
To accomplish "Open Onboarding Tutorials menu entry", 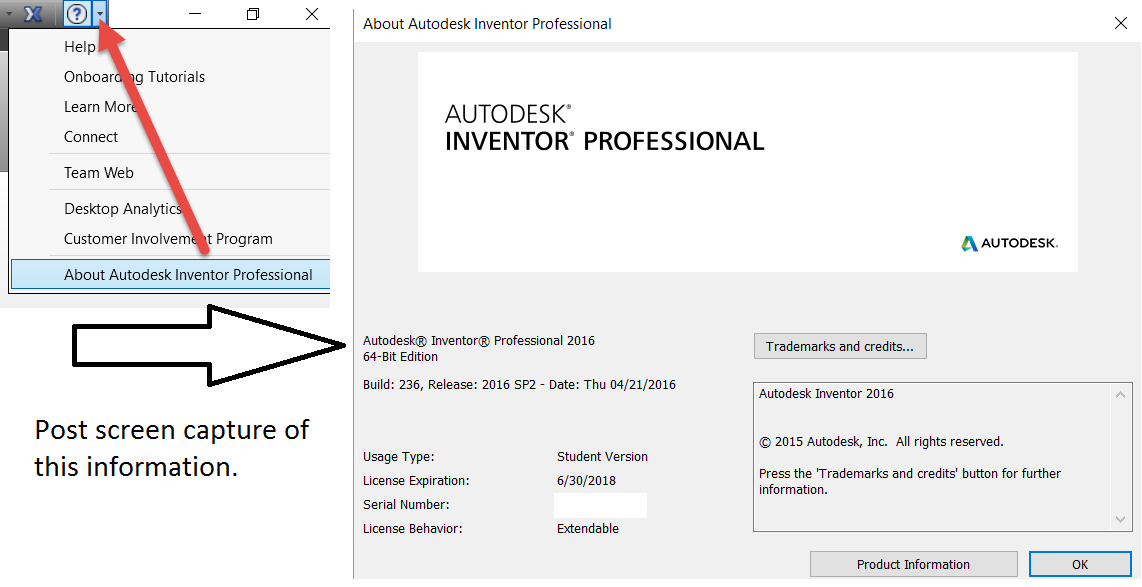I will [x=134, y=77].
